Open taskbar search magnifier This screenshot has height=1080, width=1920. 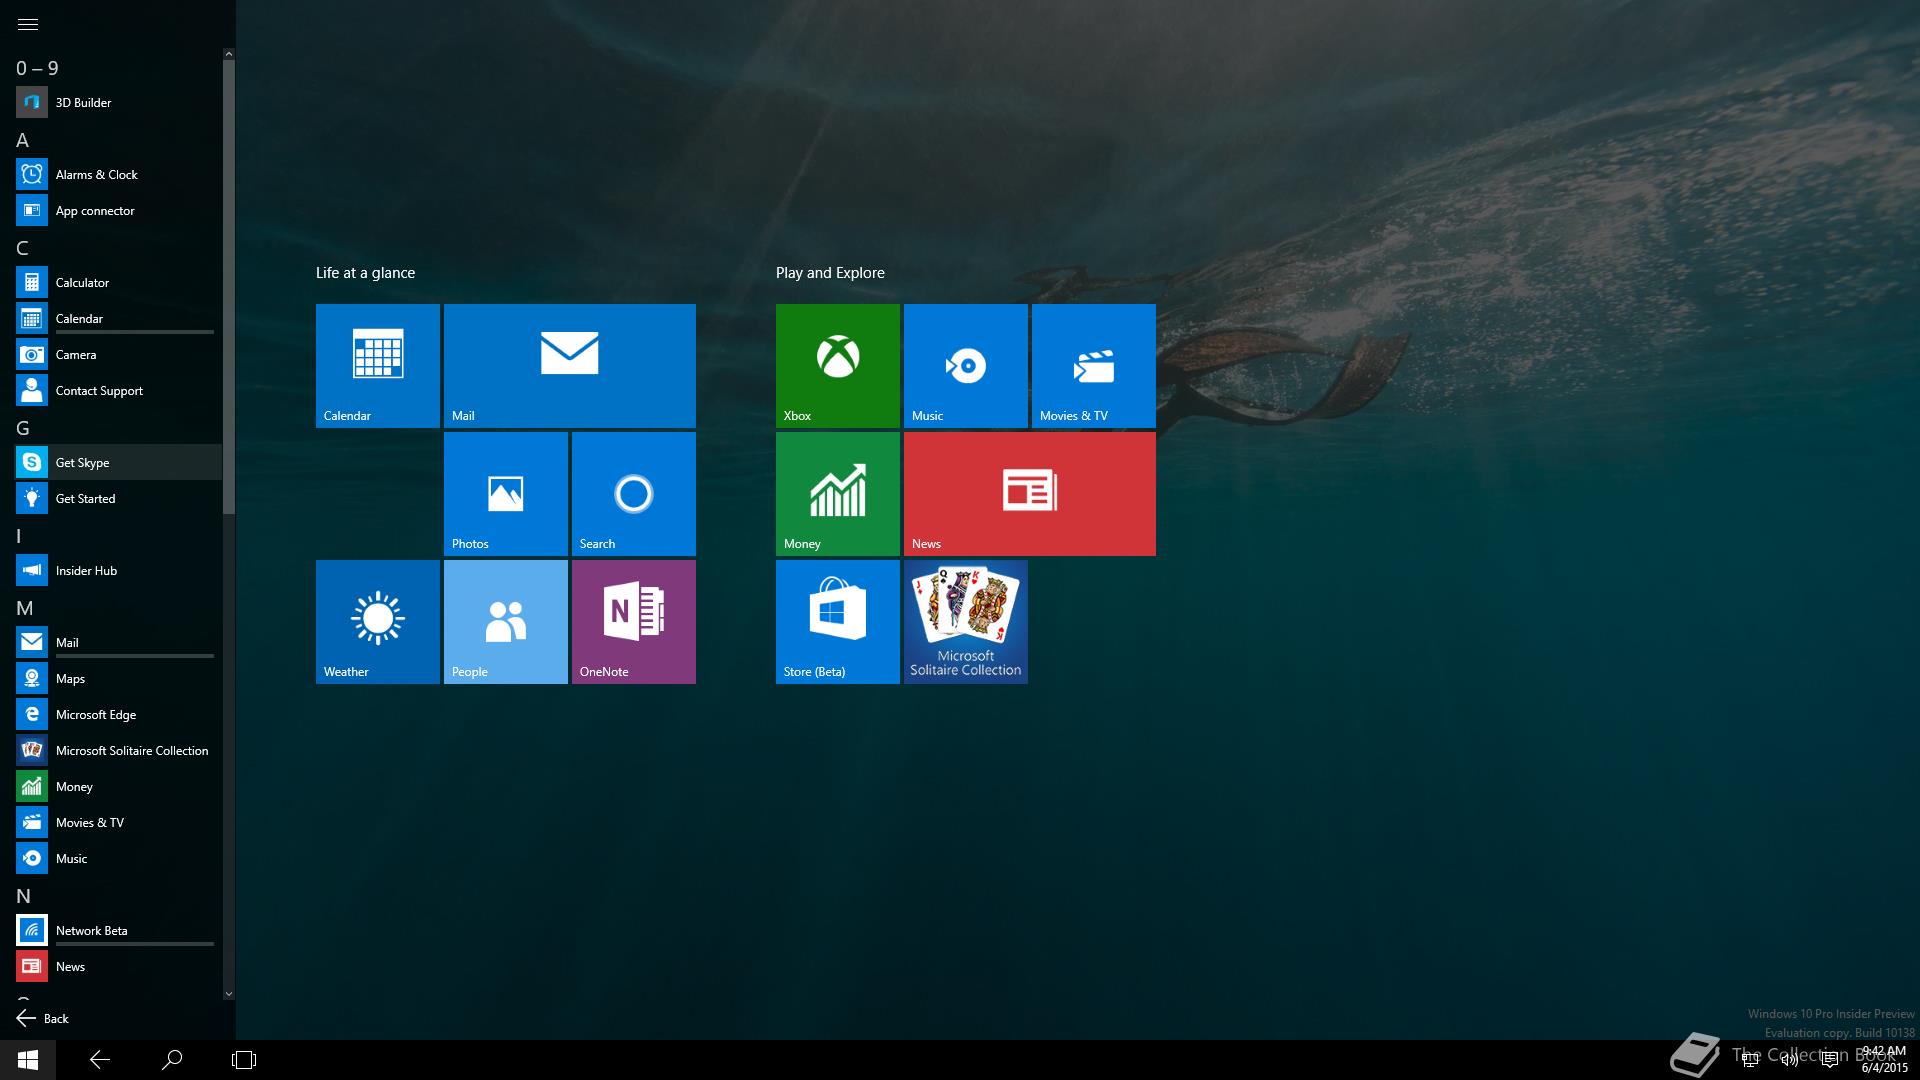tap(172, 1060)
